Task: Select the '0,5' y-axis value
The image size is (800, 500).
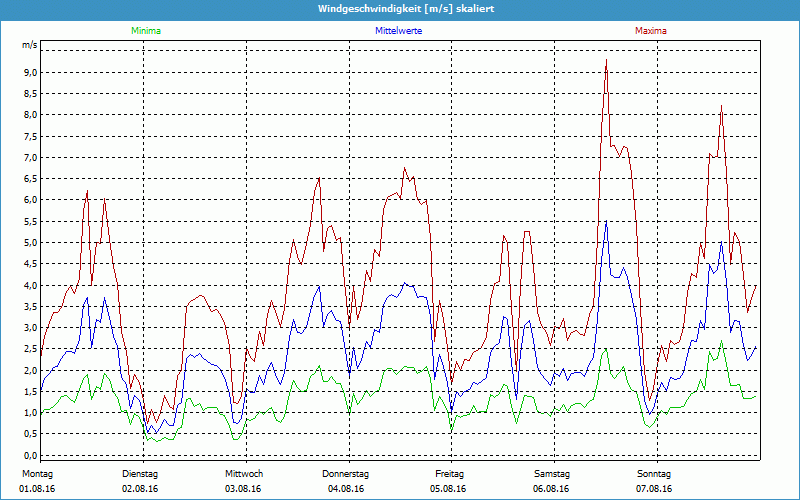Action: [x=30, y=434]
